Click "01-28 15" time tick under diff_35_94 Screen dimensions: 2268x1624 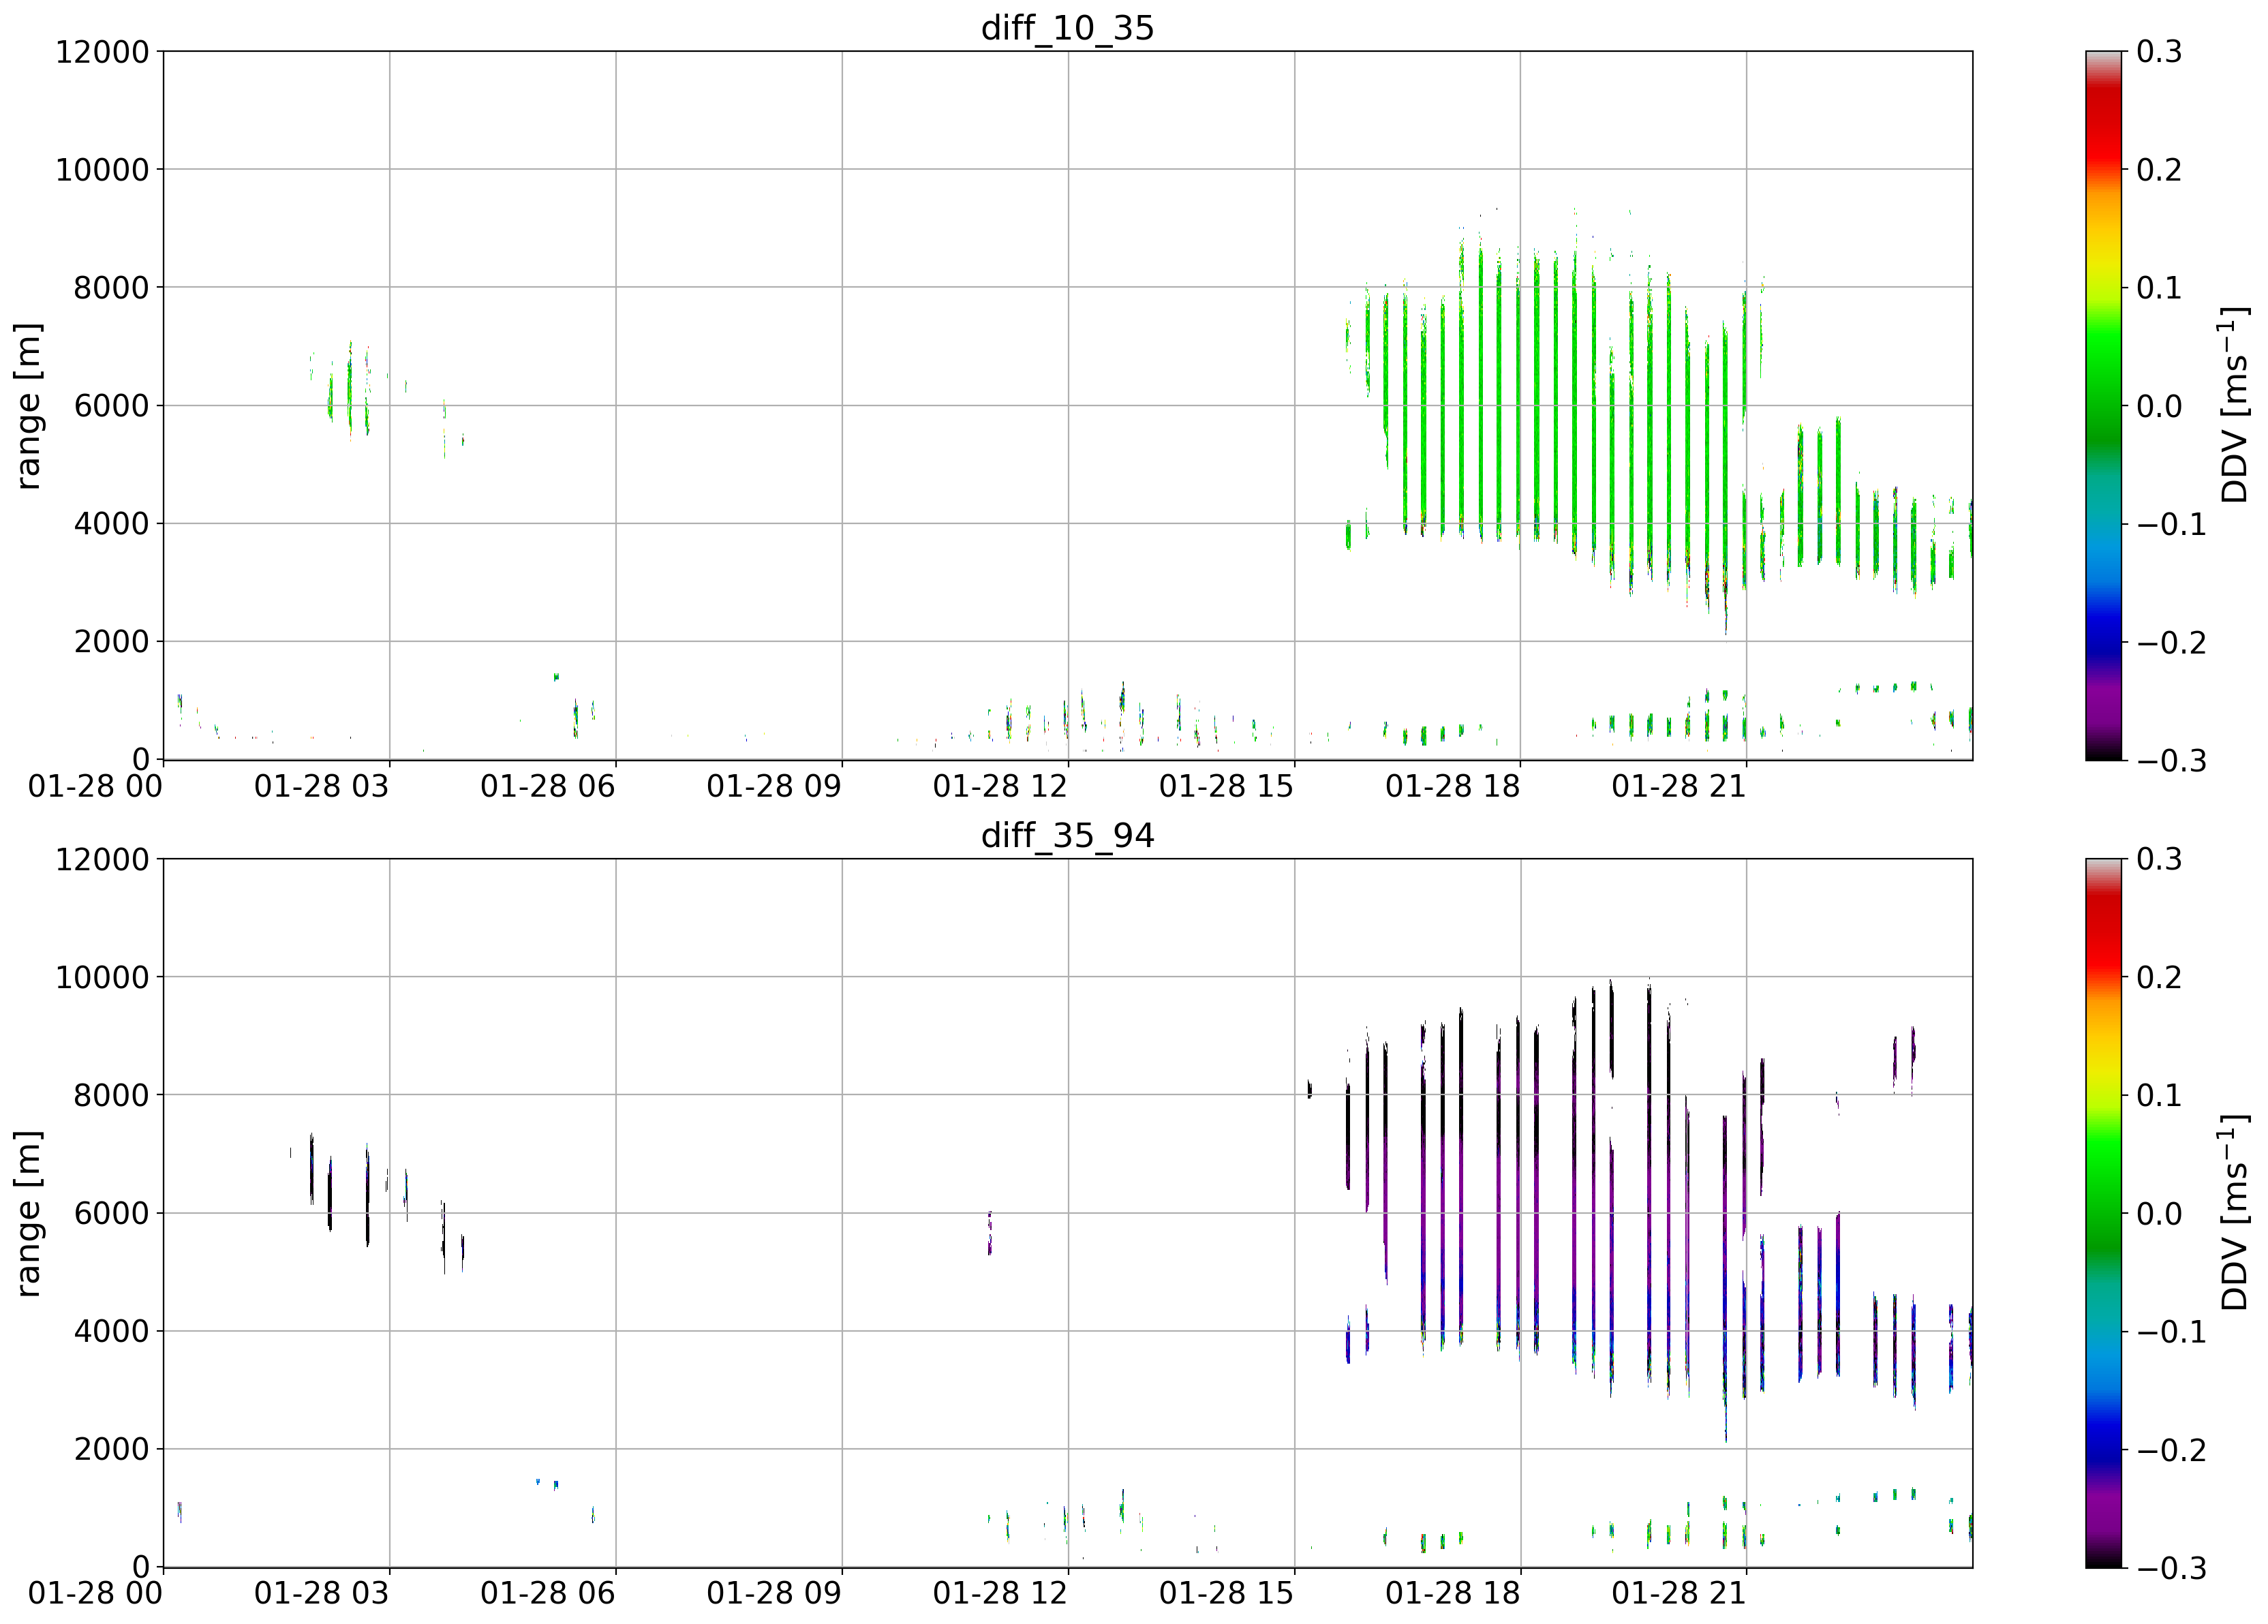(x=1226, y=1593)
